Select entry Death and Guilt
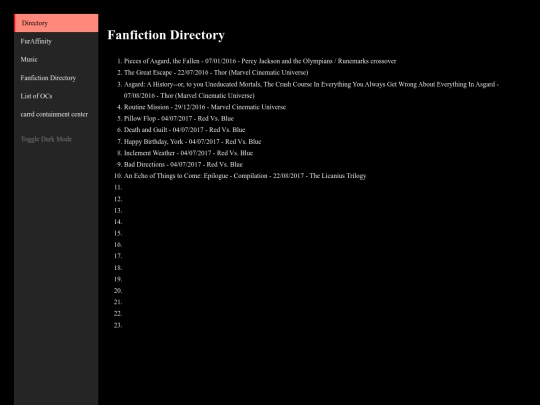 pos(185,129)
